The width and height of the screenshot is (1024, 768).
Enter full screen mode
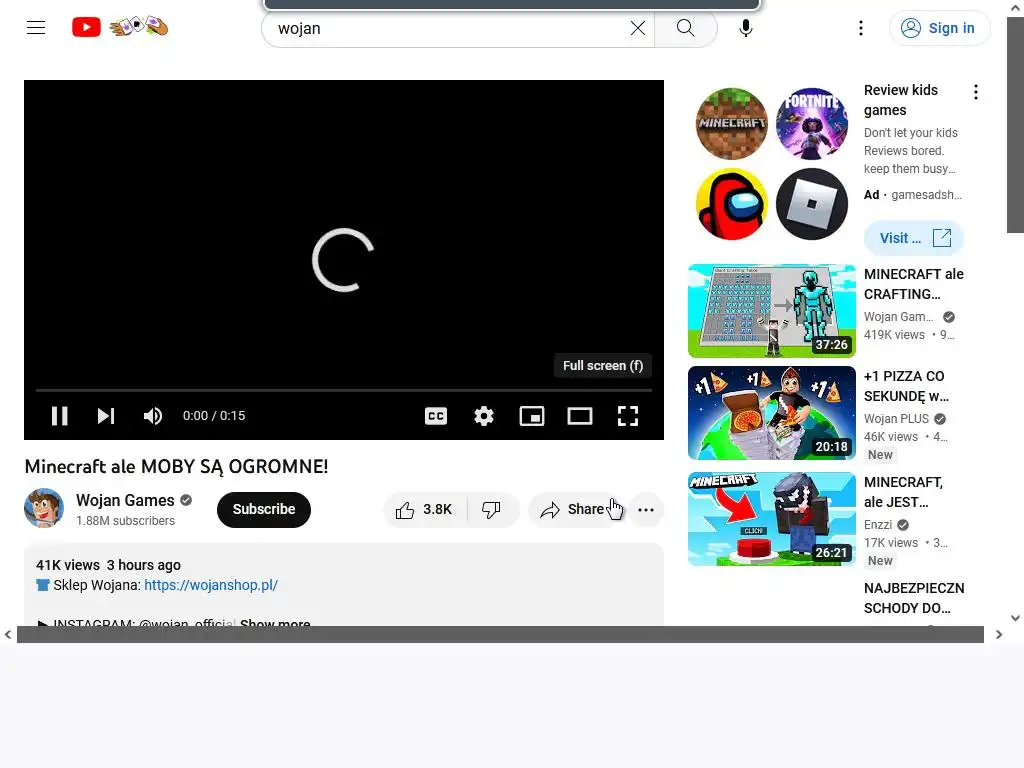point(628,416)
